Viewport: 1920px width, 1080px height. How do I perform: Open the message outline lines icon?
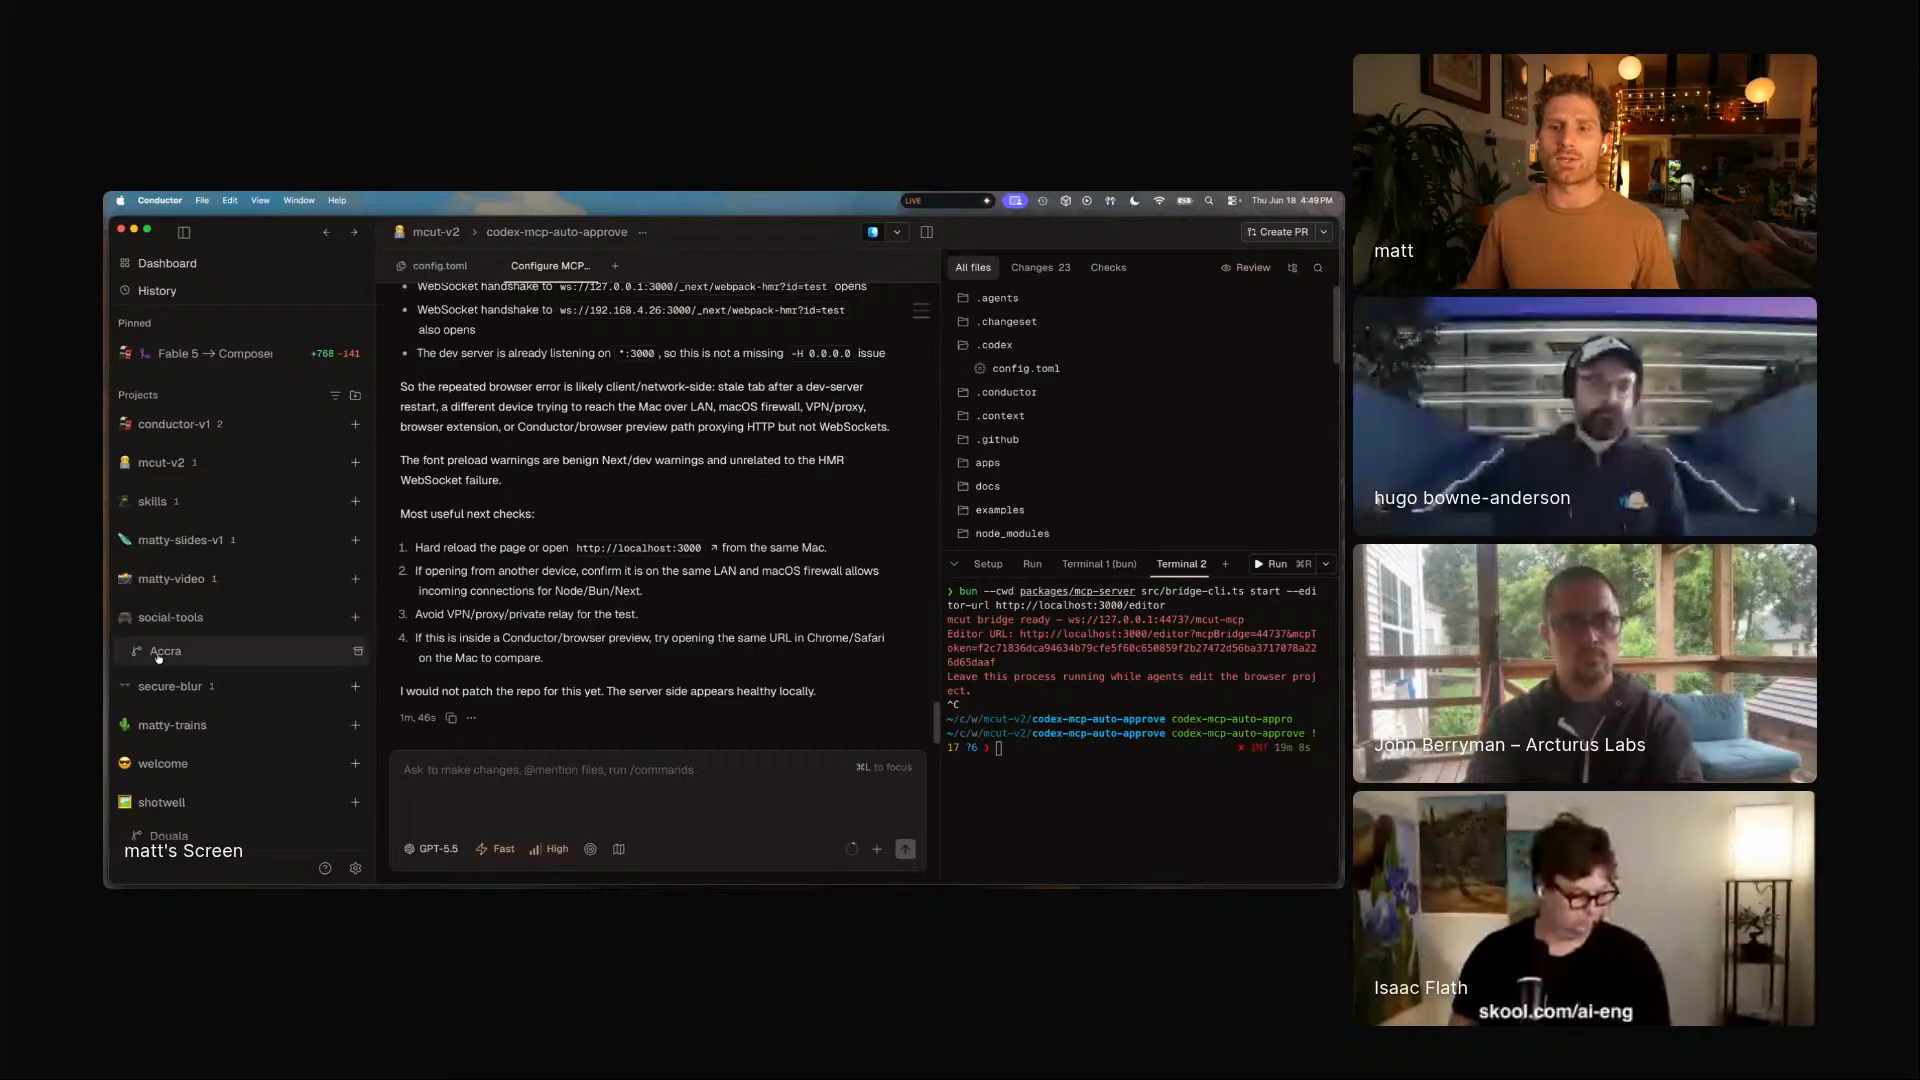pos(921,312)
